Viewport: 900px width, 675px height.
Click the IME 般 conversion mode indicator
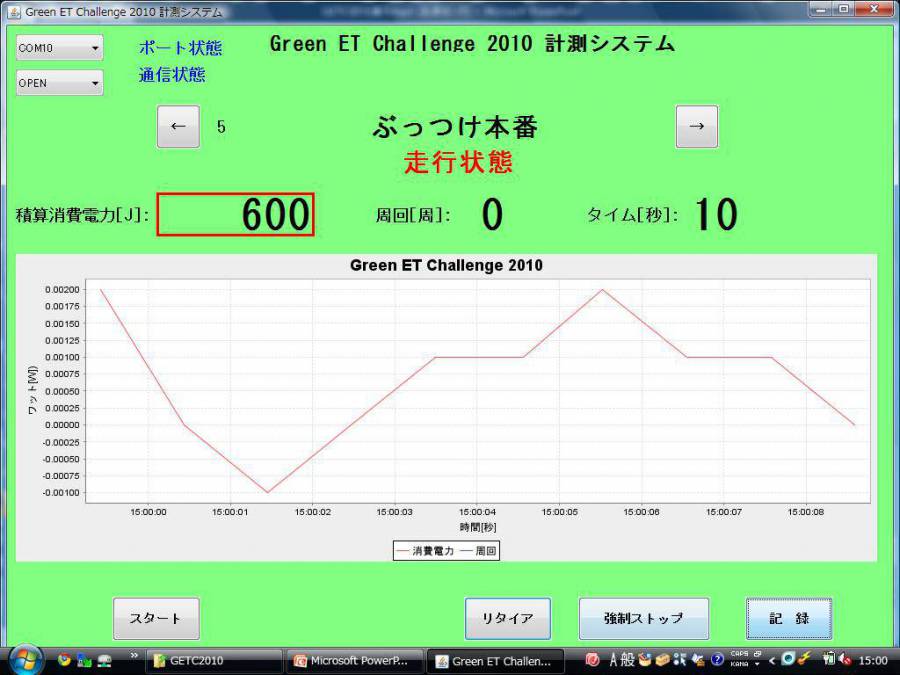627,660
